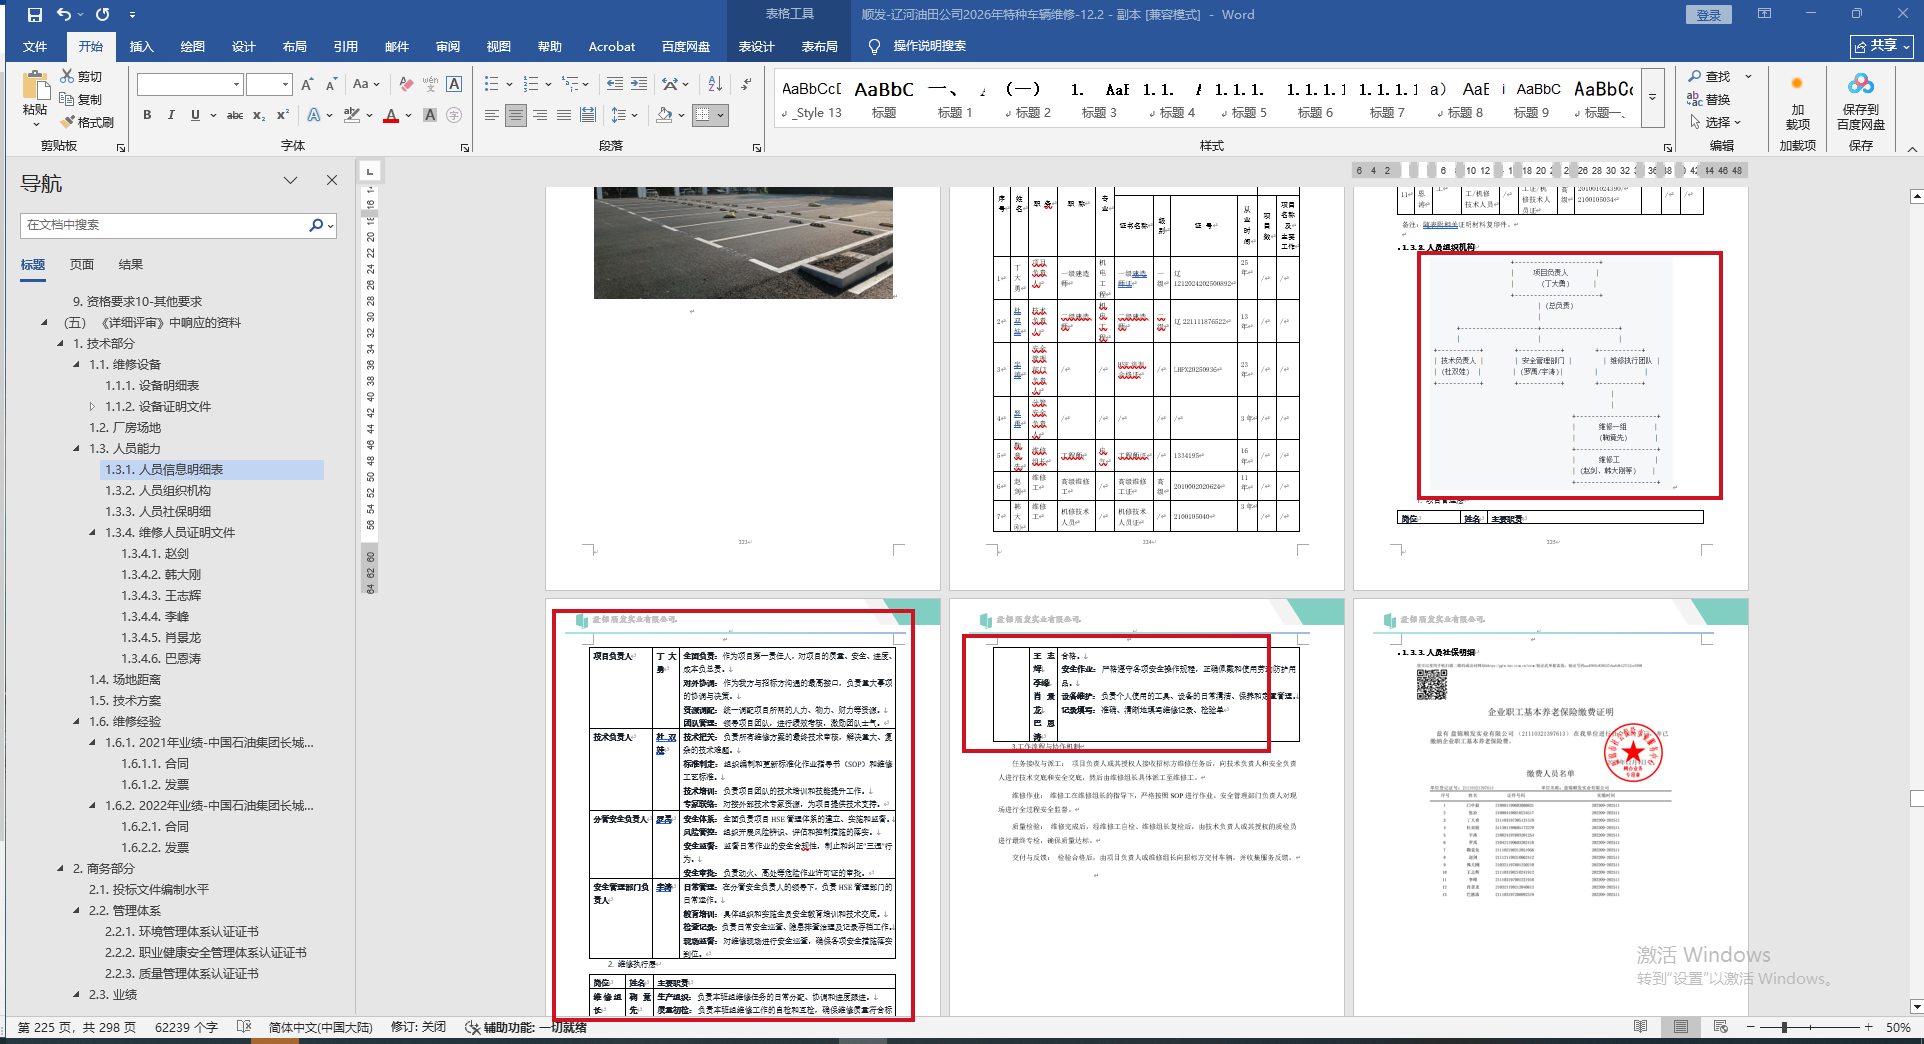Expand the 1.1.2 设备证明文件 heading
The height and width of the screenshot is (1044, 1924).
click(x=93, y=407)
